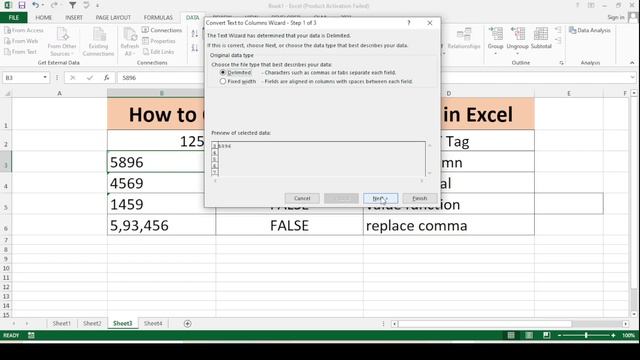Screen dimensions: 640x360
Task: Select the Delimited radio button
Action: [x=223, y=72]
